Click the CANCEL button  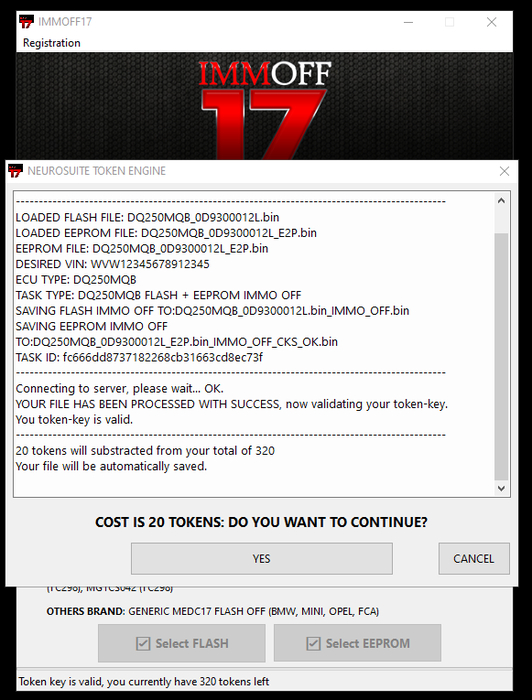pyautogui.click(x=474, y=558)
